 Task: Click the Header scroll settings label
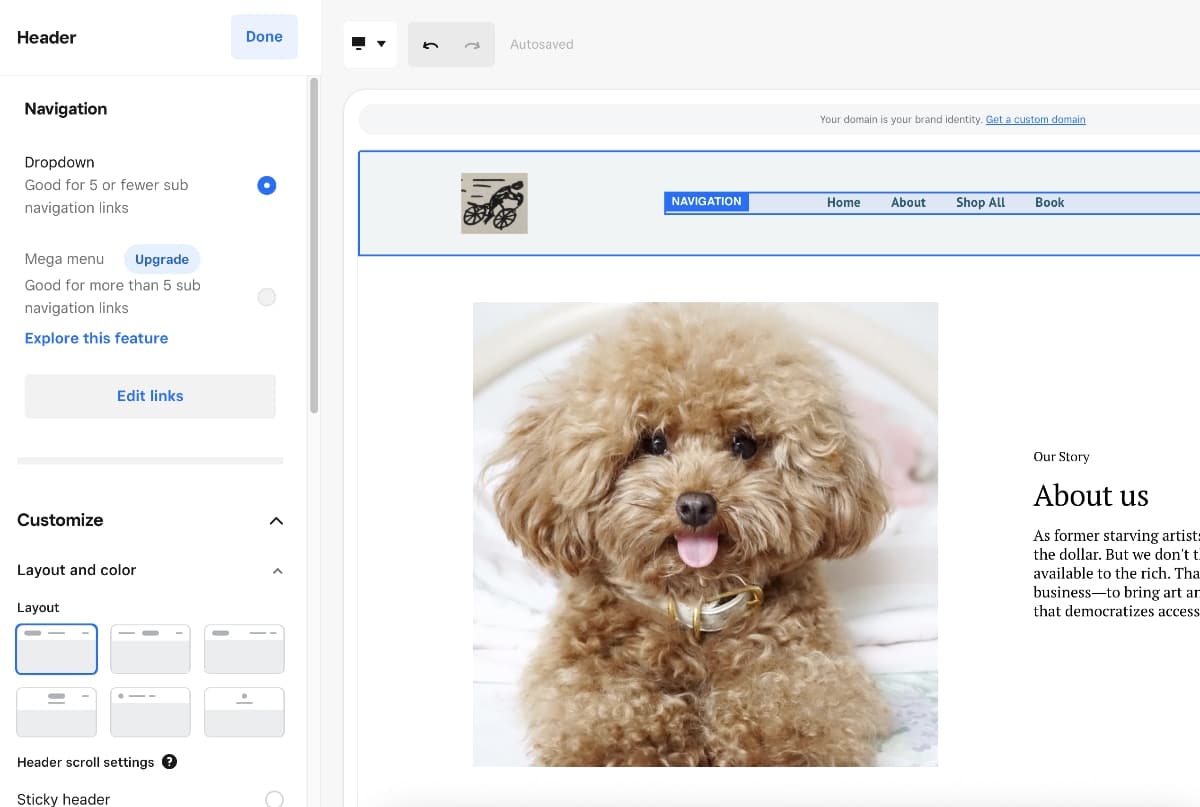point(86,762)
